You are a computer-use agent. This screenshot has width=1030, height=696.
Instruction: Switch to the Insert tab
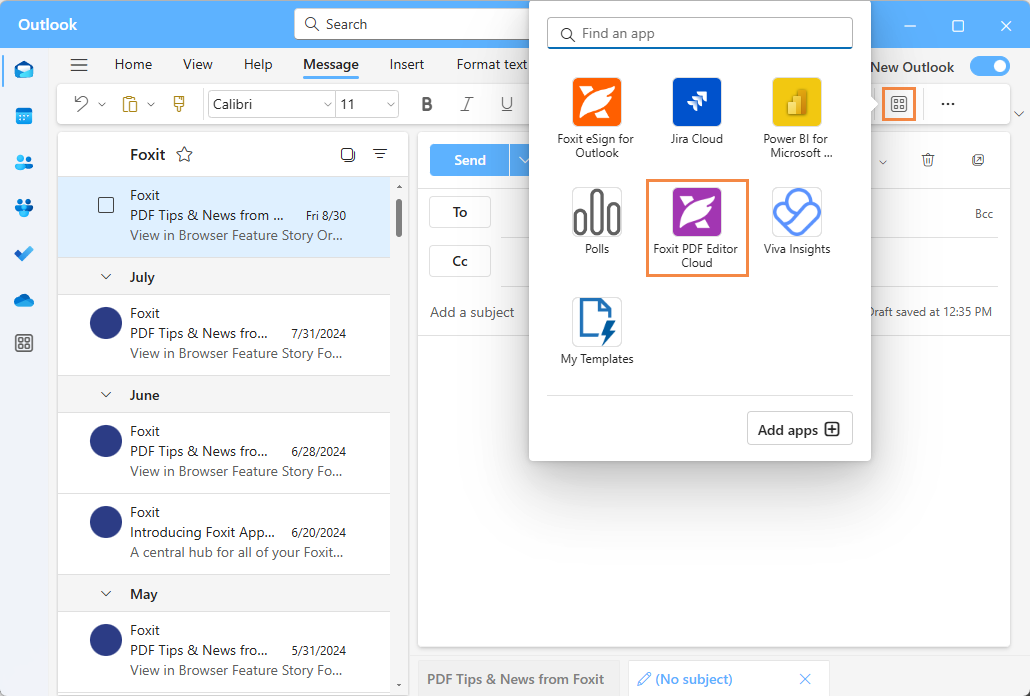(406, 64)
